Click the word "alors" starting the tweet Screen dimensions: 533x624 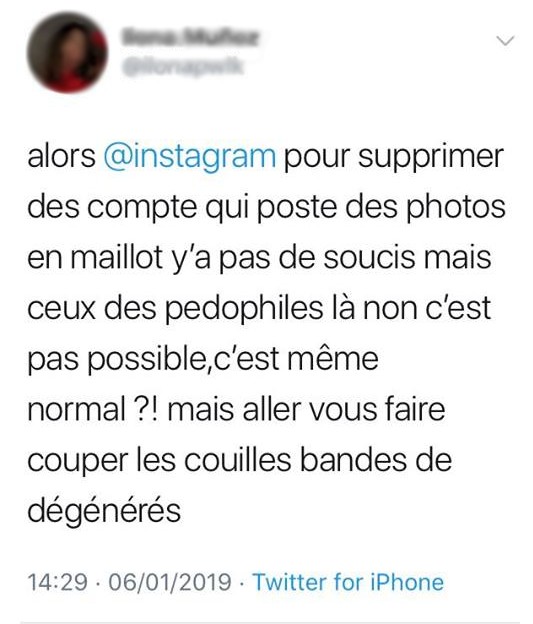[62, 156]
